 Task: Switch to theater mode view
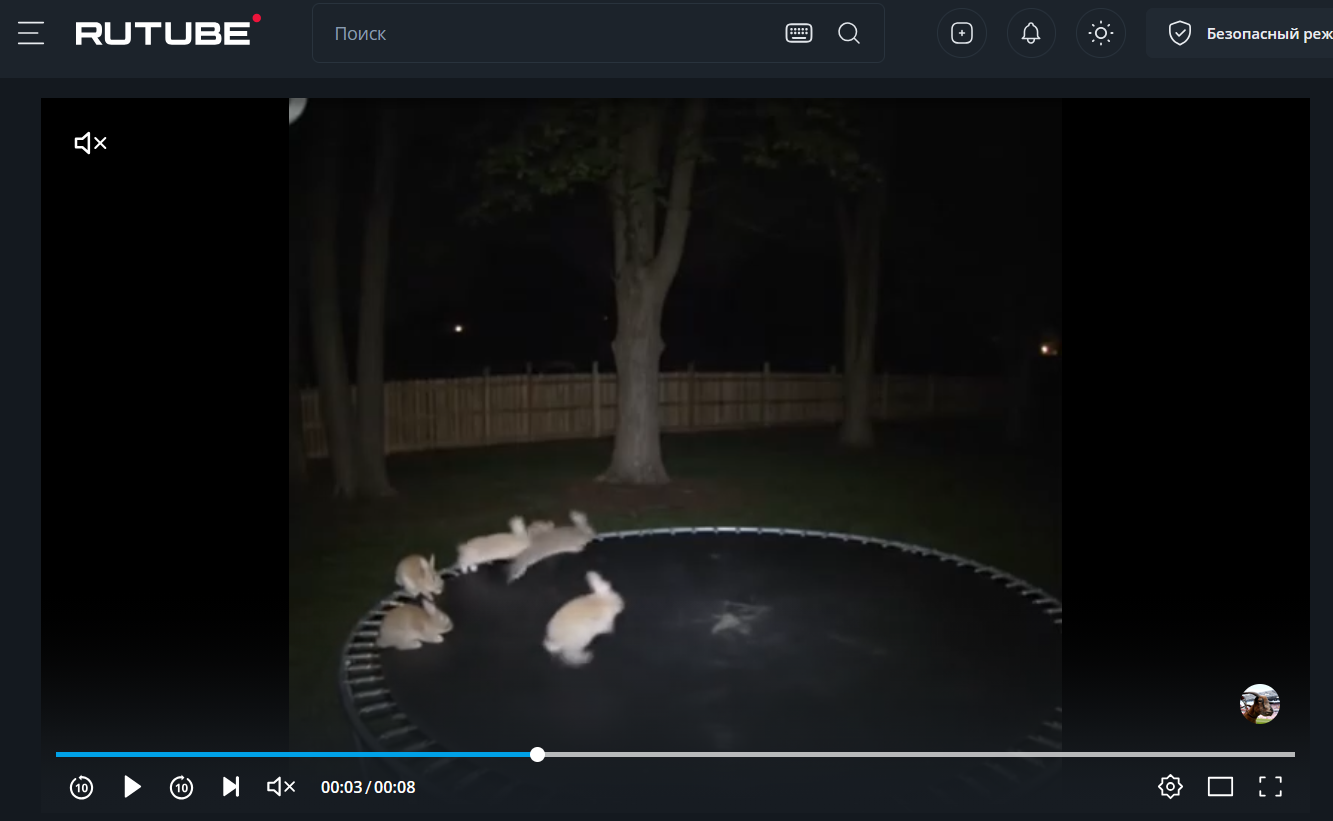(1220, 787)
